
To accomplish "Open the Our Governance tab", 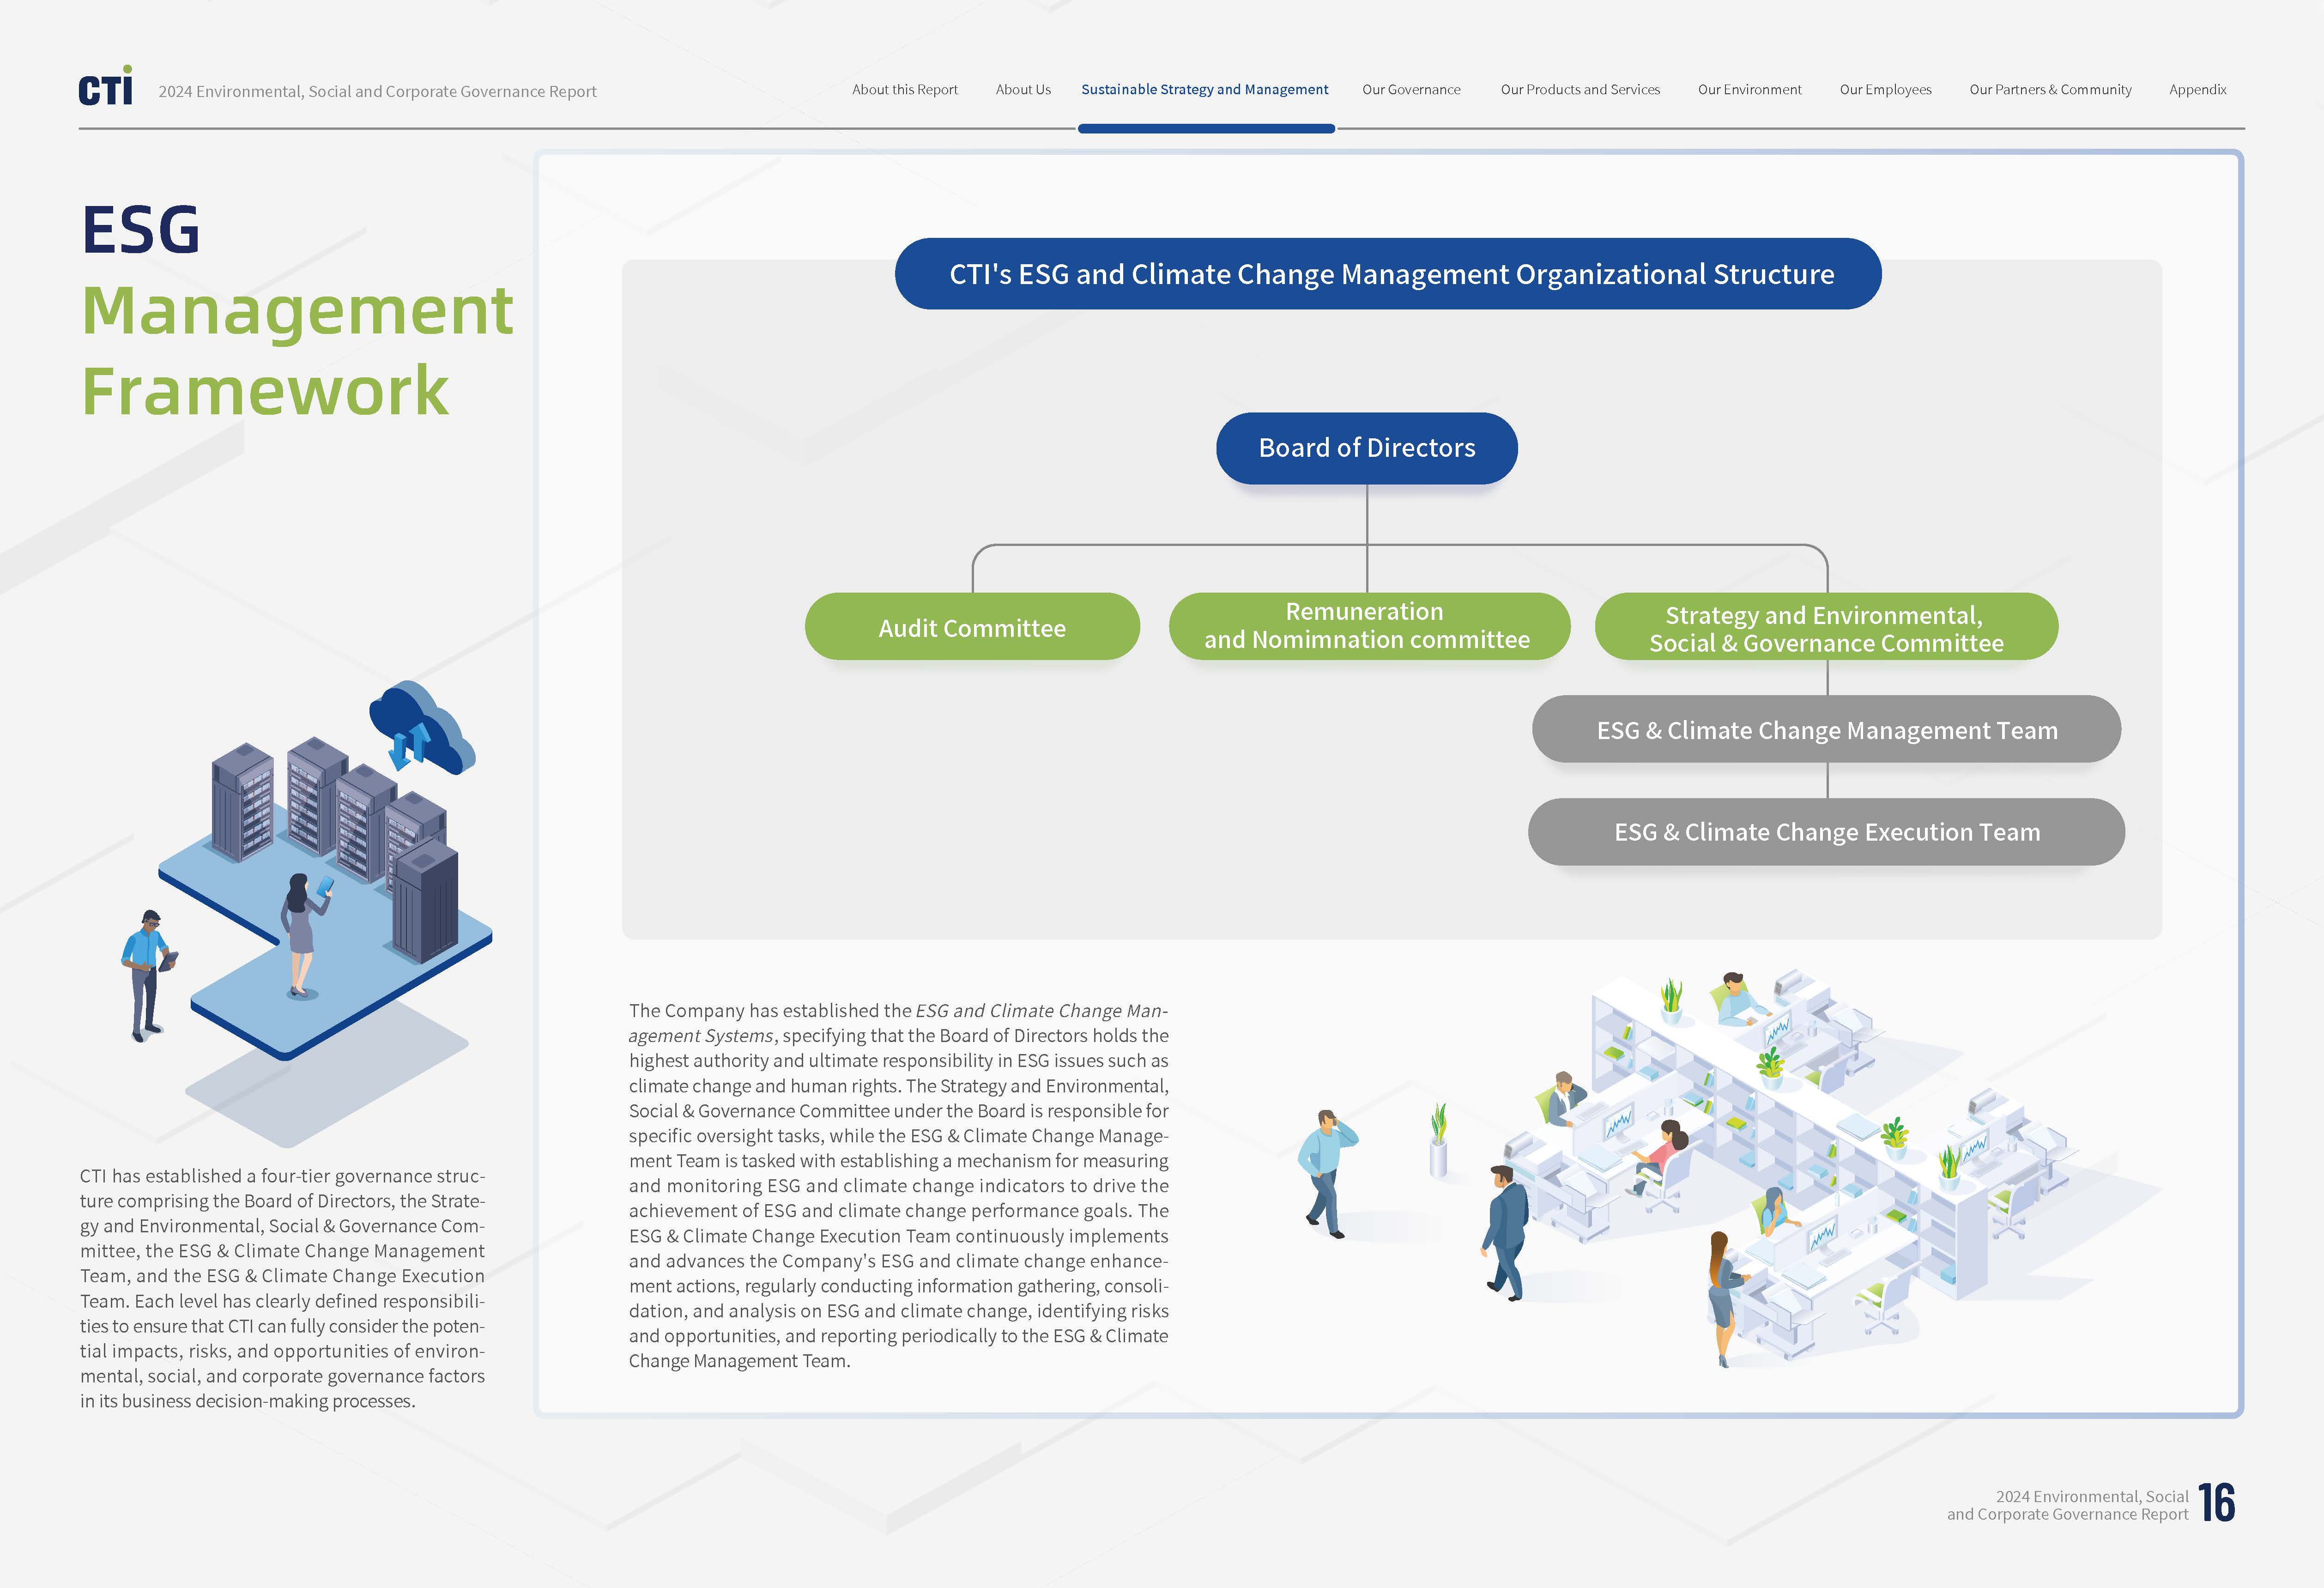I will click(x=1411, y=90).
